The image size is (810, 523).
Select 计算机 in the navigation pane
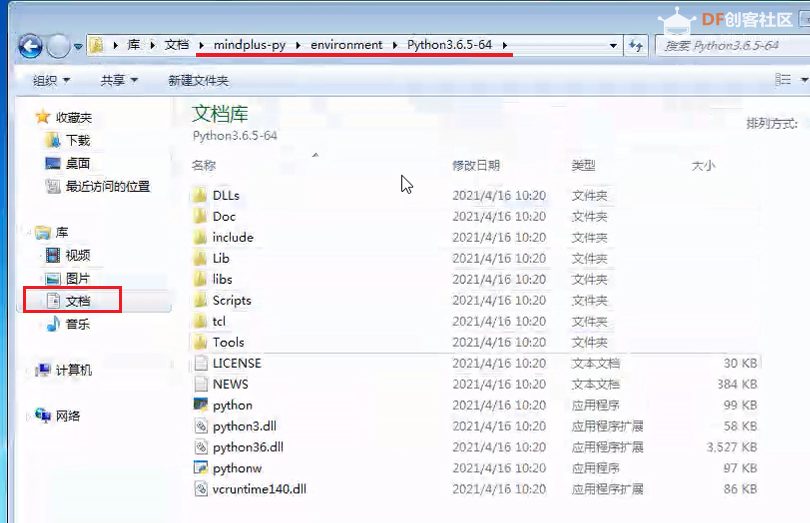[x=73, y=370]
